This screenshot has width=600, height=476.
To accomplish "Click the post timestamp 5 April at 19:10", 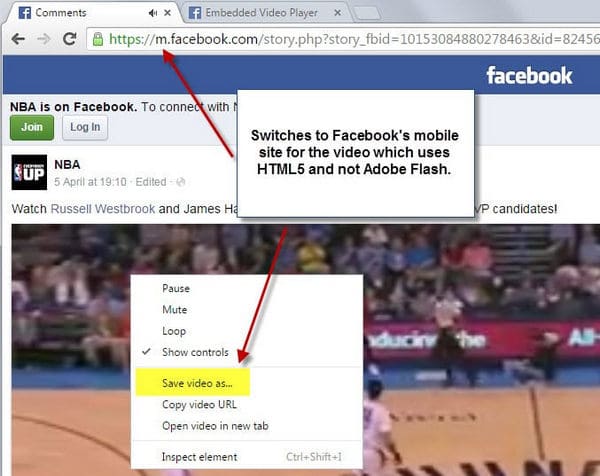I will coord(90,182).
